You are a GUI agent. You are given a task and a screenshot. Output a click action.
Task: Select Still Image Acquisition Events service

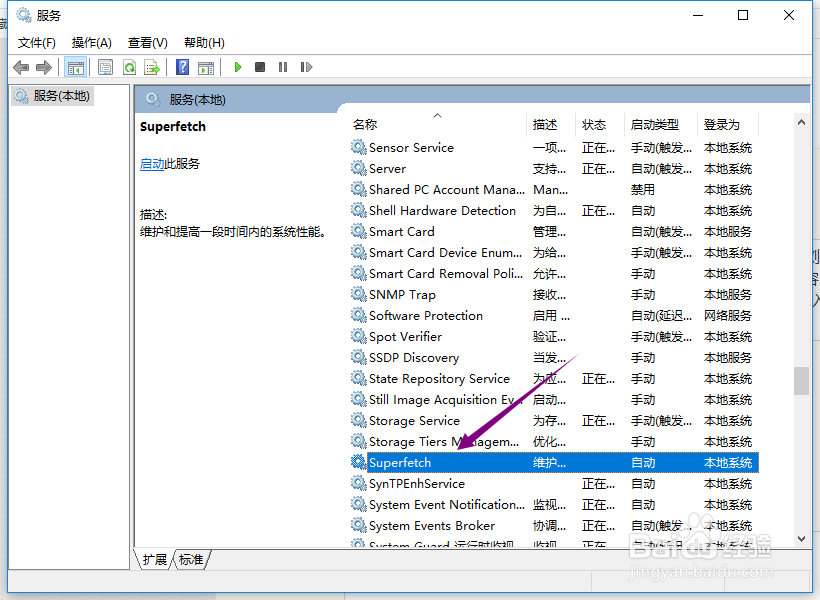point(554,399)
